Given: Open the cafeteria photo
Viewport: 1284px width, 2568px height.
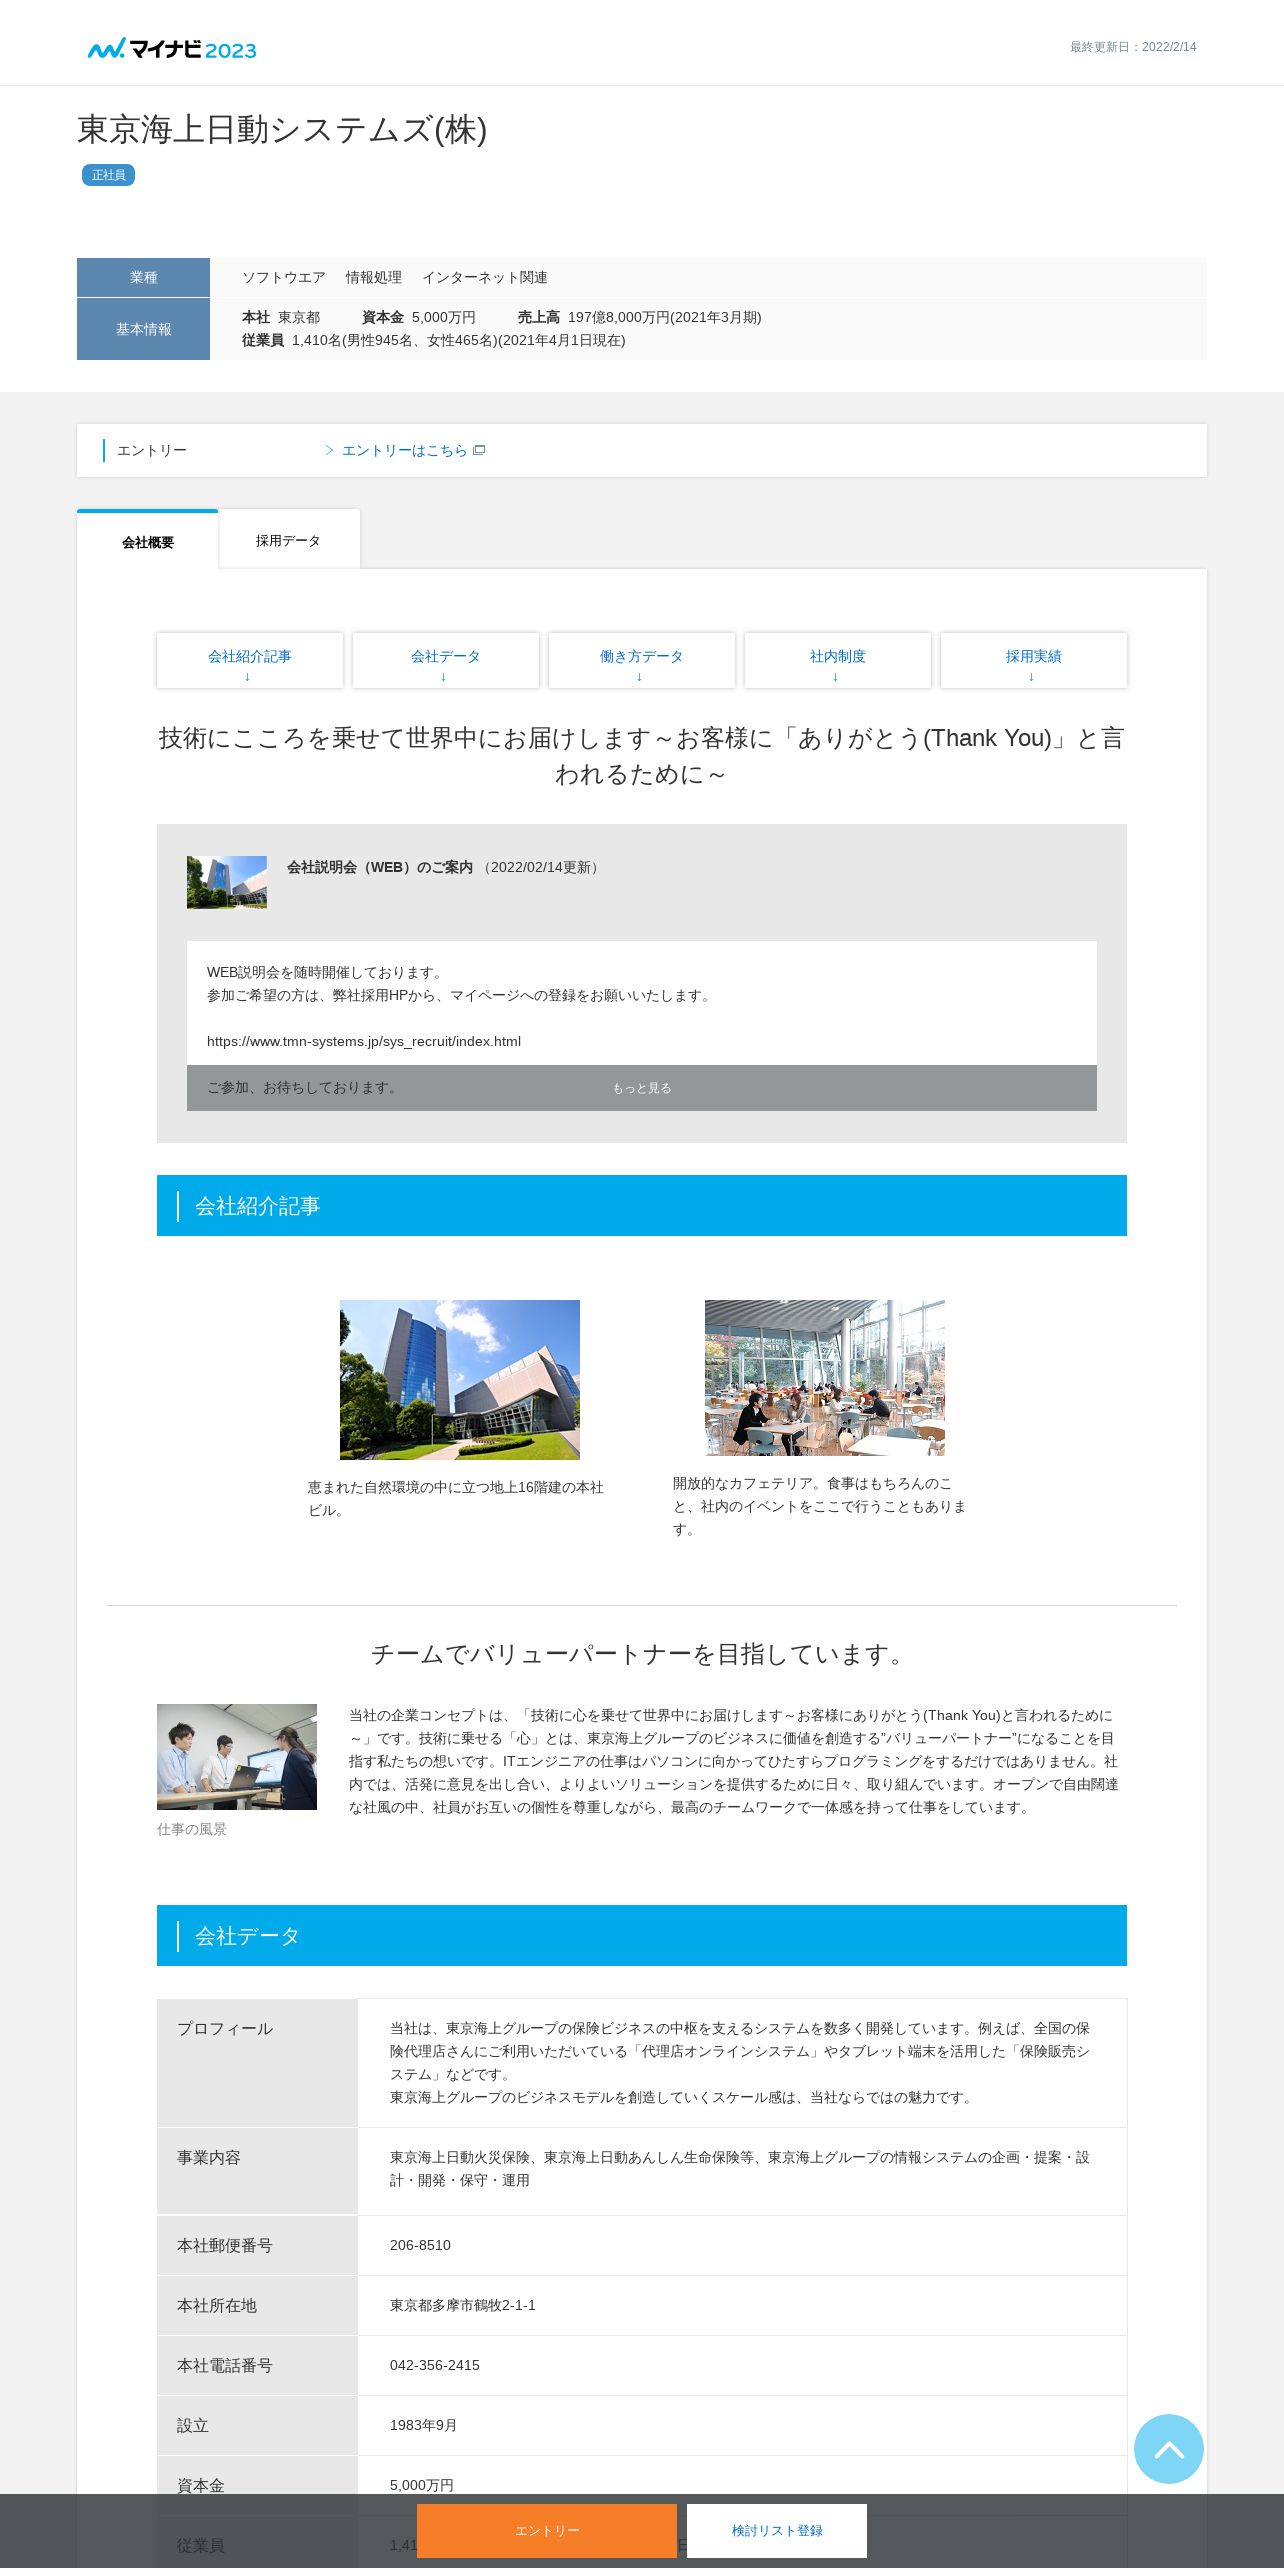Looking at the screenshot, I should click(825, 1377).
